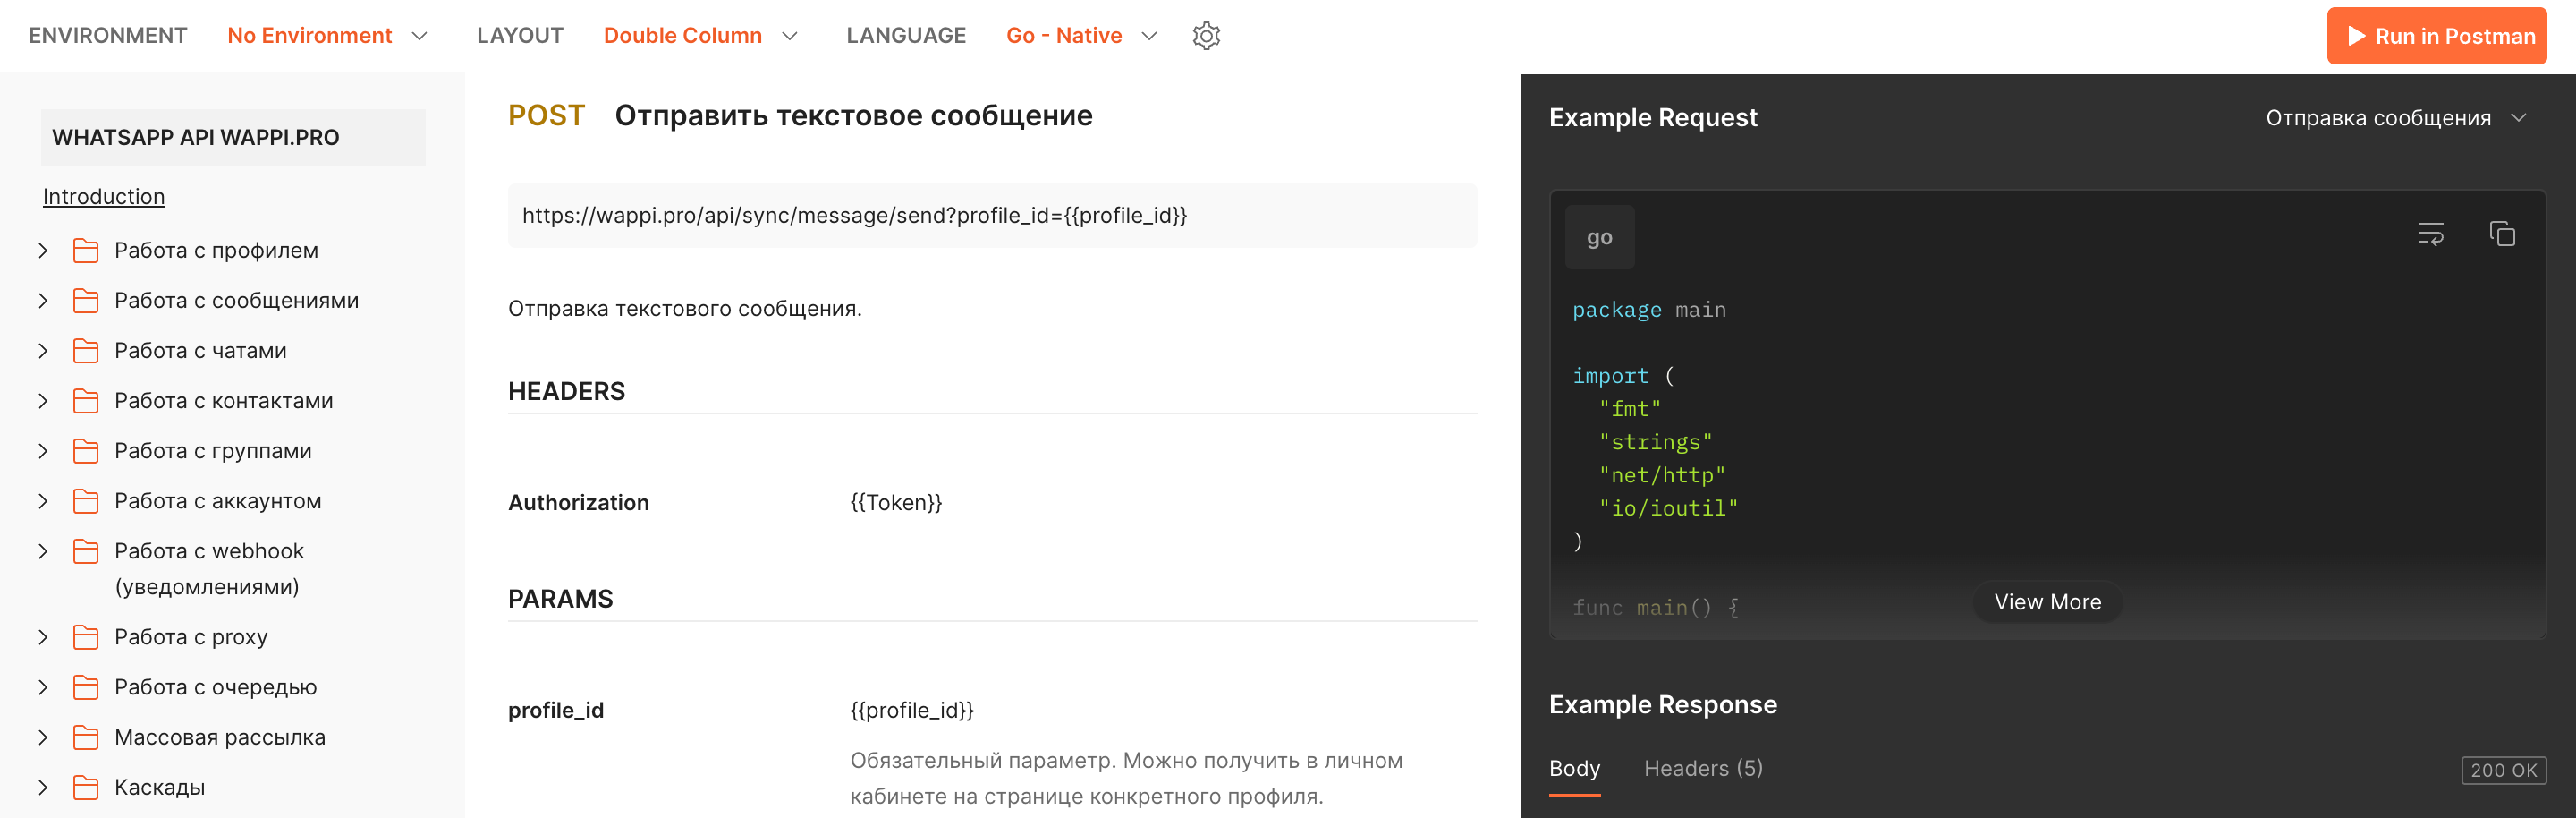The image size is (2576, 818).
Task: Expand the Работа с контактами folder
Action: [43, 400]
